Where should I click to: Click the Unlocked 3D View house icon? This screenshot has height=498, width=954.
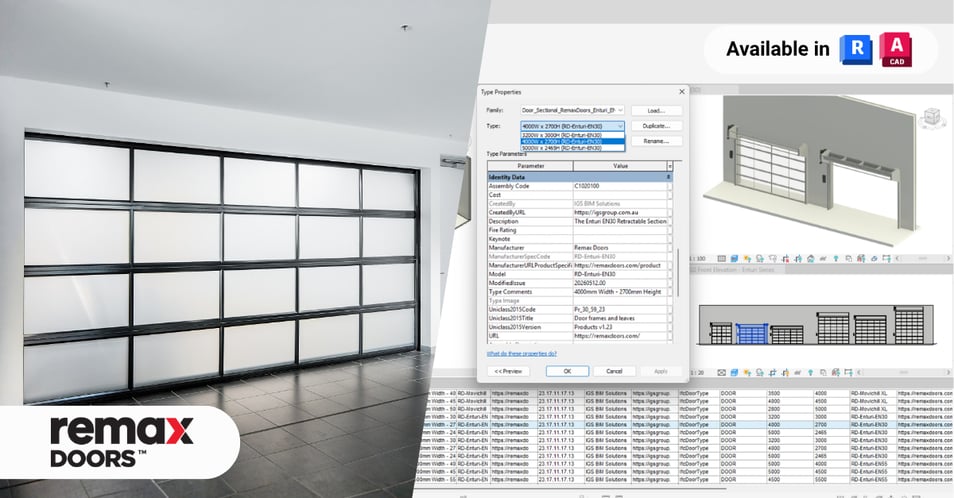[810, 258]
